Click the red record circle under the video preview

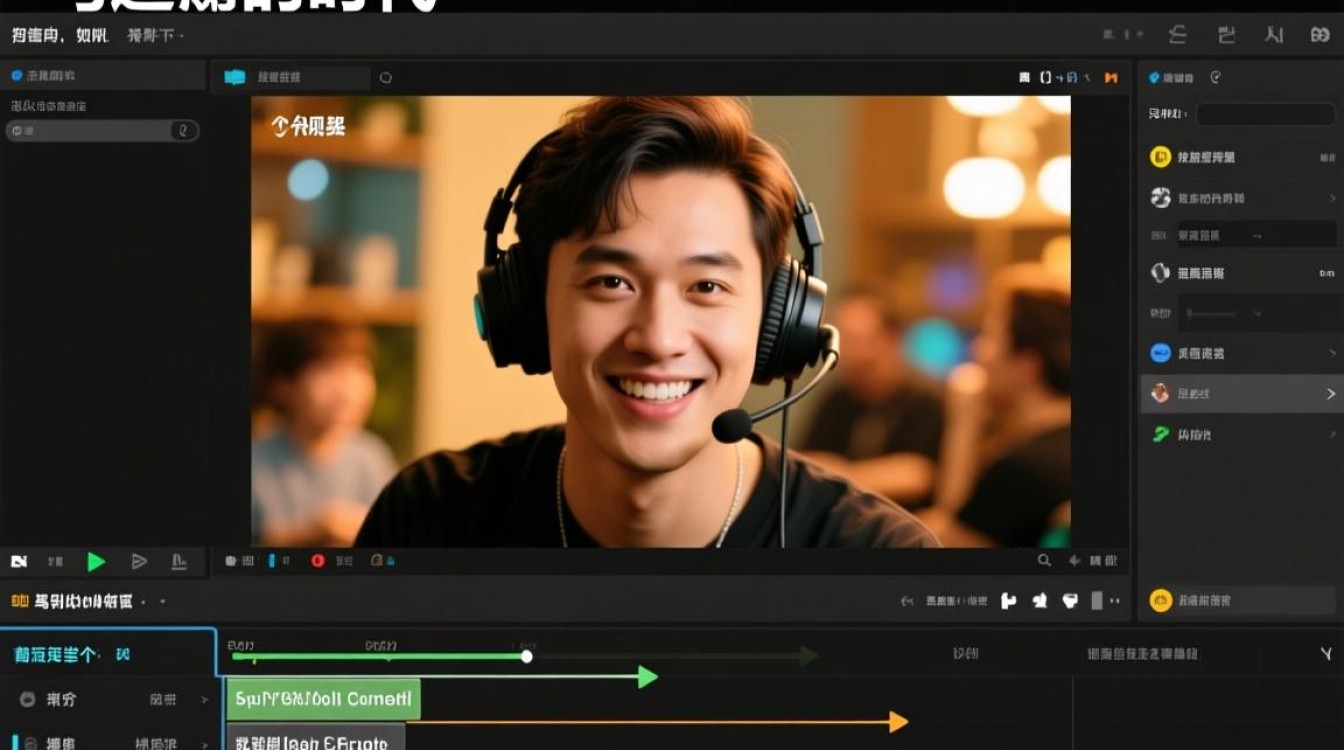pyautogui.click(x=318, y=561)
